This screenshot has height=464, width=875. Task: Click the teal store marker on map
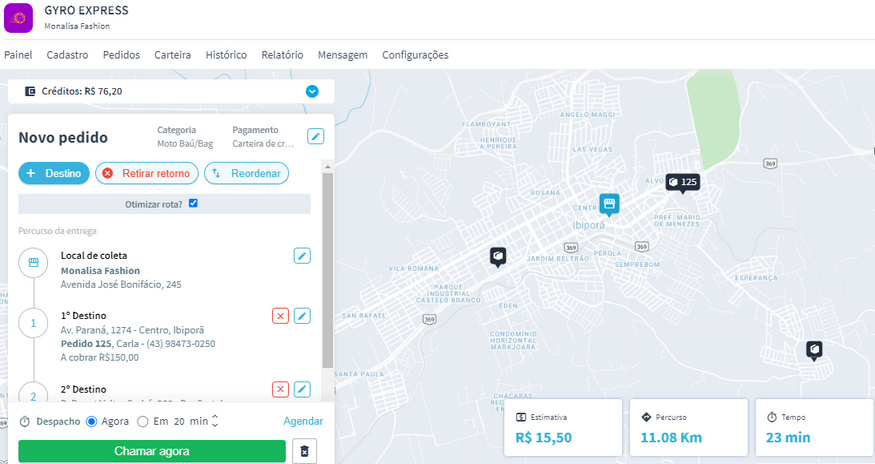(x=609, y=204)
